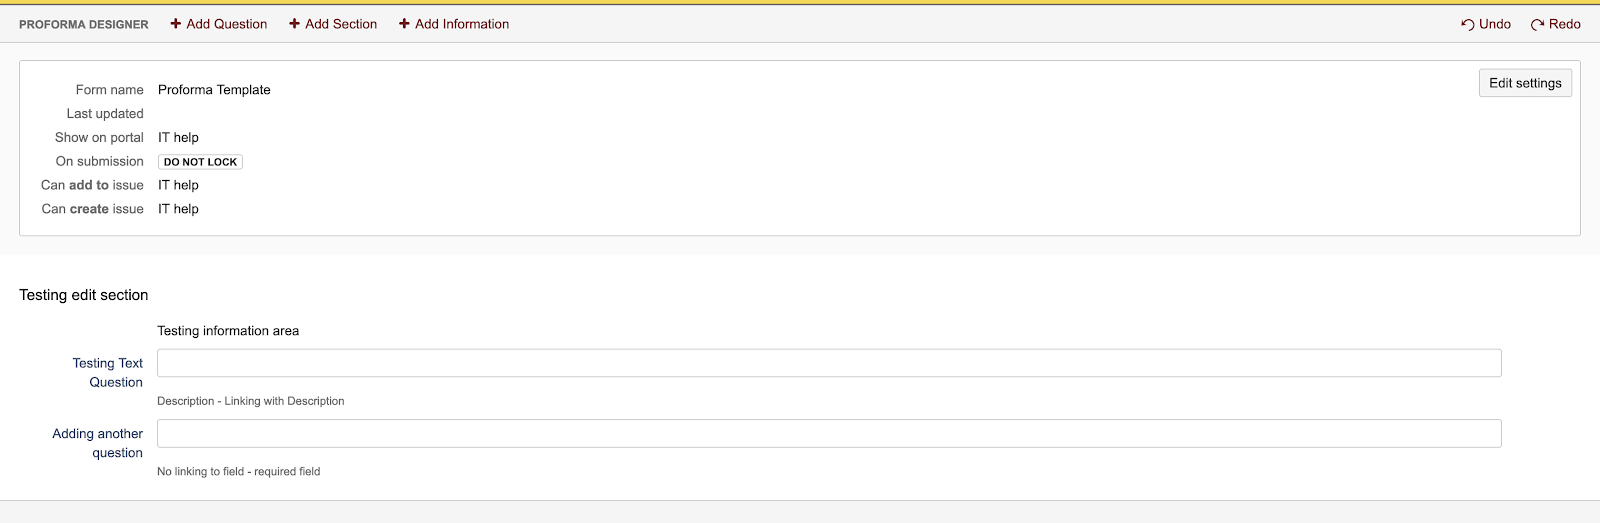Click the plus icon beside Add Information
Viewport: 1600px width, 523px height.
(x=404, y=24)
